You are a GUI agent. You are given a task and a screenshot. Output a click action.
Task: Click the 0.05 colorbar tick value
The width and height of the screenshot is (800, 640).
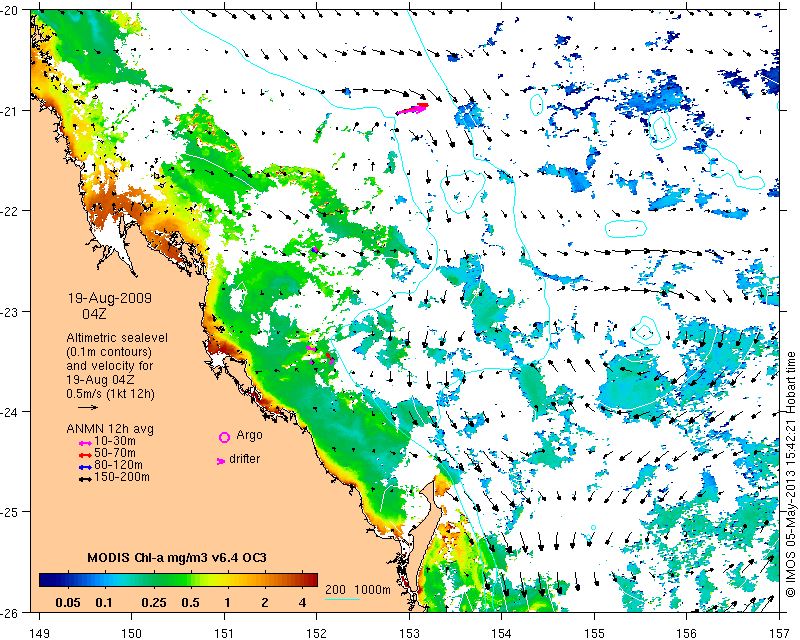[x=68, y=603]
